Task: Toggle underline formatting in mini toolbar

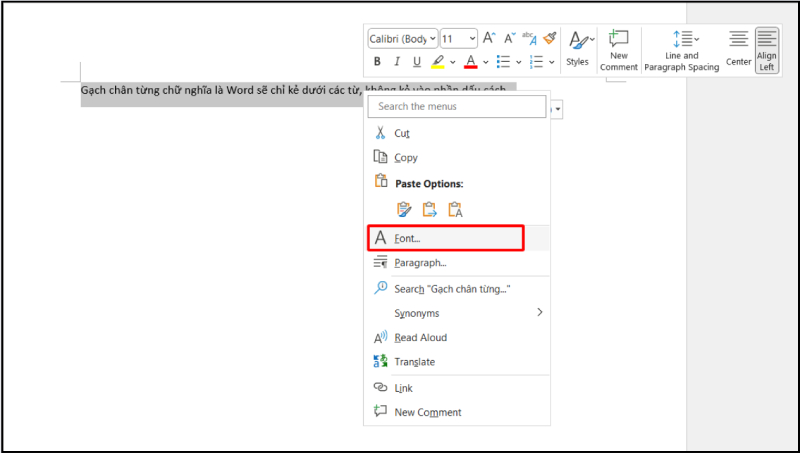Action: (415, 62)
